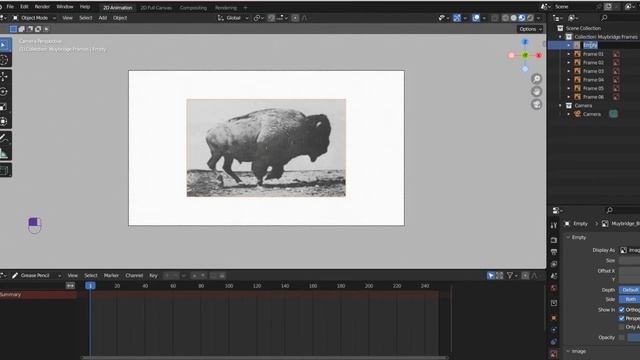Open the Window menu
This screenshot has width=640, height=360.
coord(64,7)
